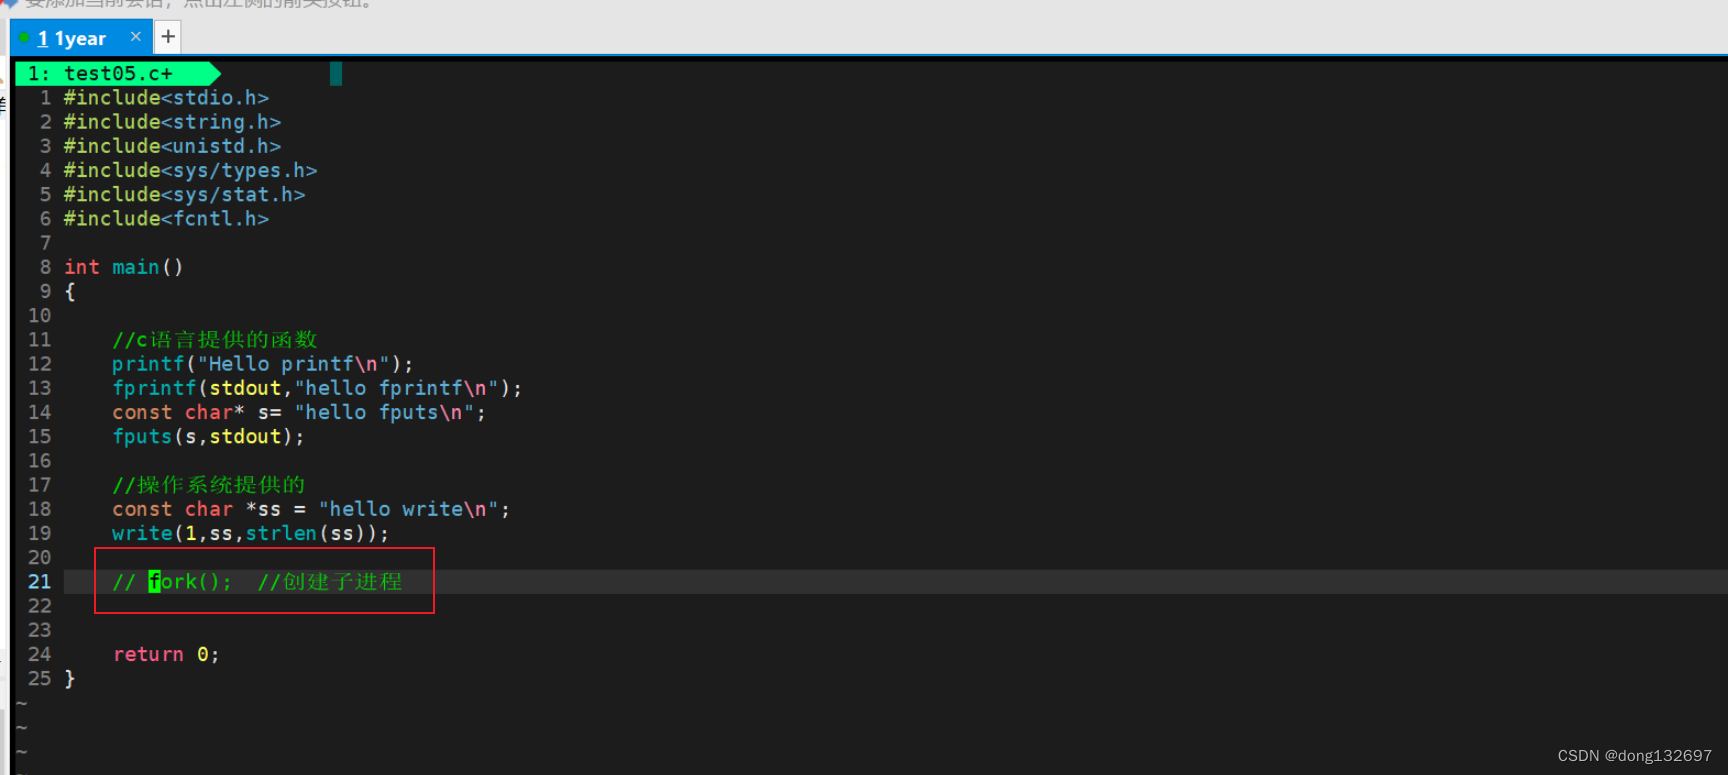Click the 'int main()' declaration
This screenshot has width=1728, height=775.
click(x=123, y=267)
